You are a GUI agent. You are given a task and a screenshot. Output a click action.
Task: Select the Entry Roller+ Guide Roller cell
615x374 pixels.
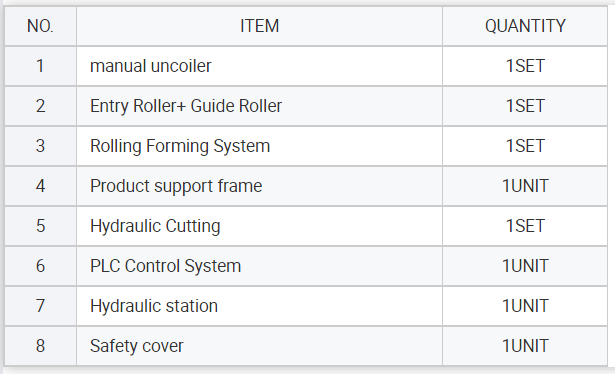tap(259, 106)
